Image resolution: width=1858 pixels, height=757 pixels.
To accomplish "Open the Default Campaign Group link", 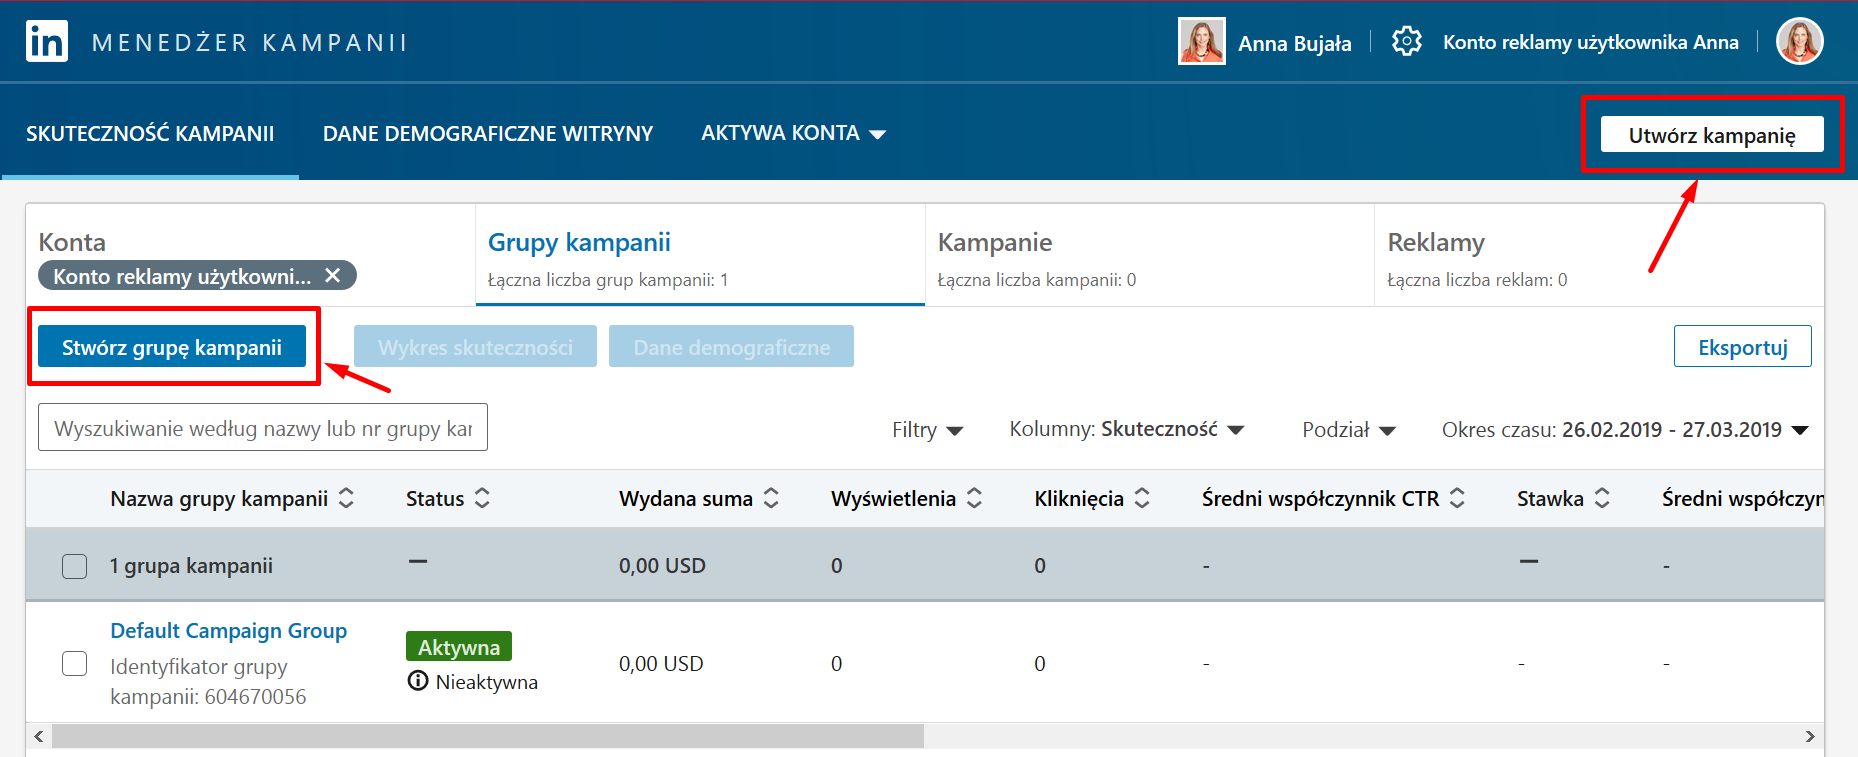I will click(228, 631).
